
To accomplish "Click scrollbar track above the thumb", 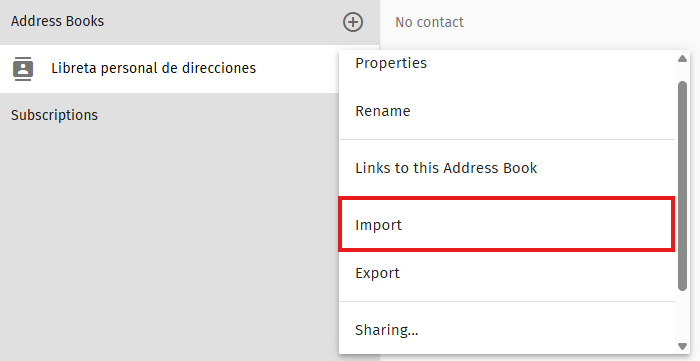I will tap(682, 72).
